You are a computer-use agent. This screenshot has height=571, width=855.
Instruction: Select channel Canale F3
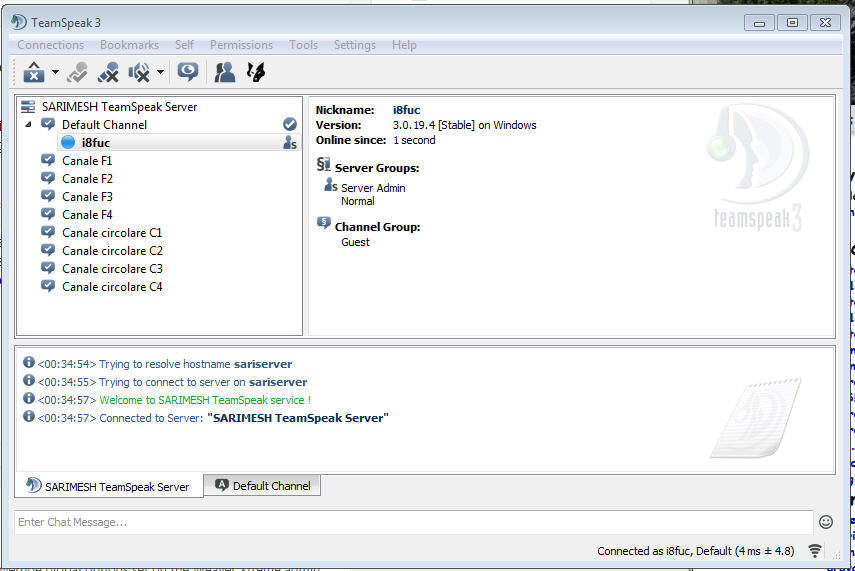pyautogui.click(x=87, y=197)
